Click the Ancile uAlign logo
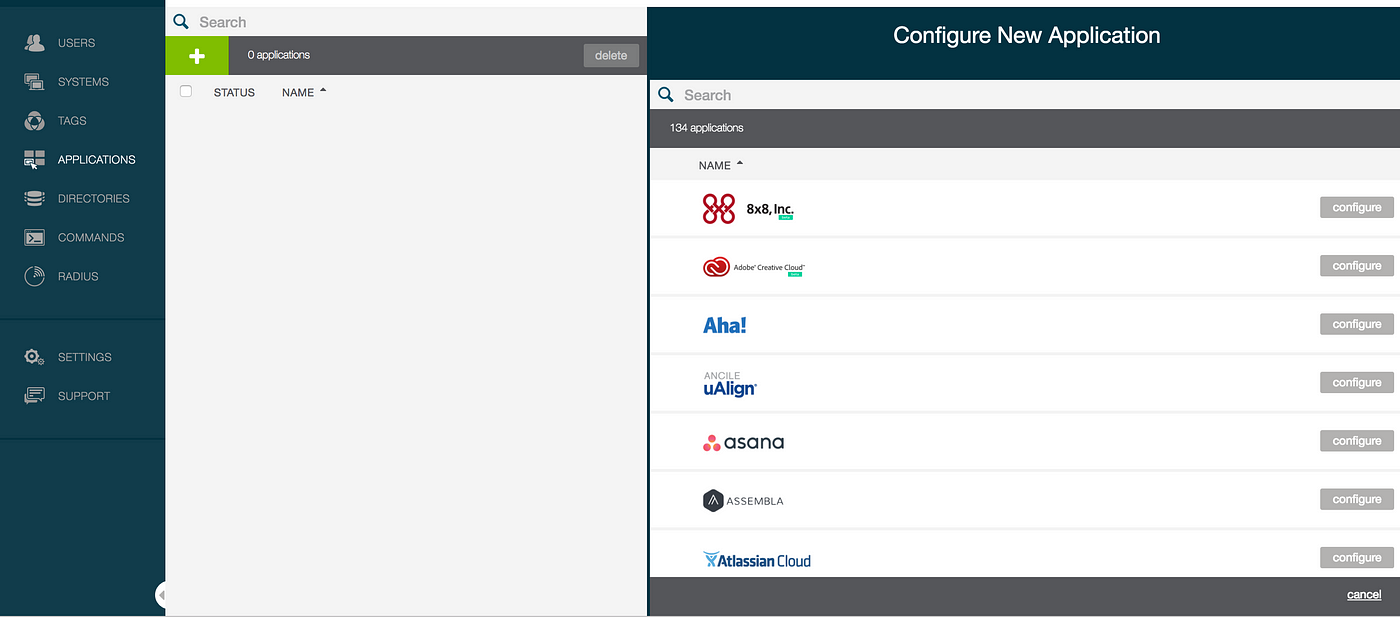Image resolution: width=1400 pixels, height=617 pixels. coord(730,383)
